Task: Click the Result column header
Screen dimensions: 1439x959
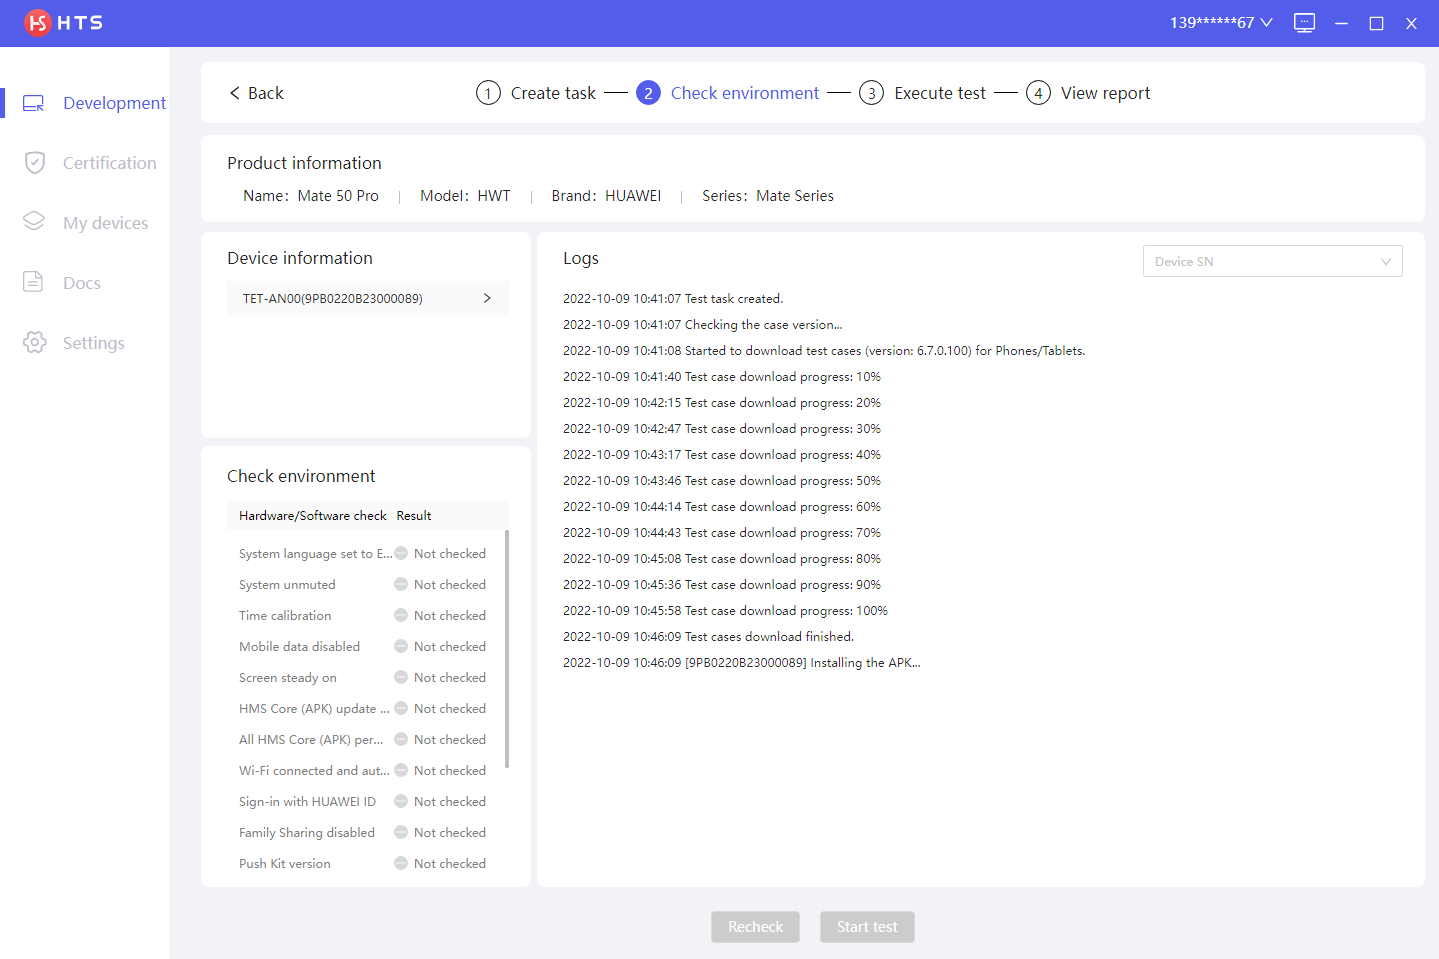Action: pyautogui.click(x=414, y=516)
